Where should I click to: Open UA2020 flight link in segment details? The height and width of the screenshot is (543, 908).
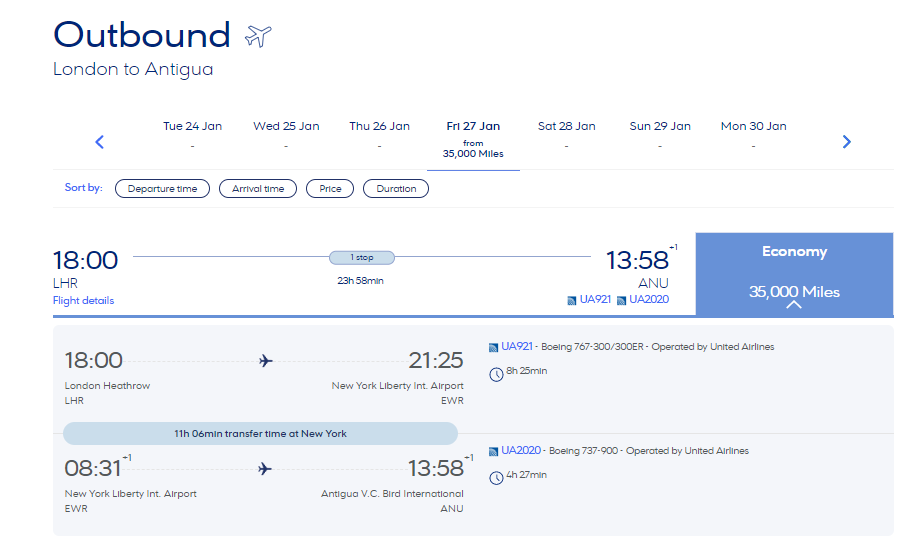pos(521,450)
